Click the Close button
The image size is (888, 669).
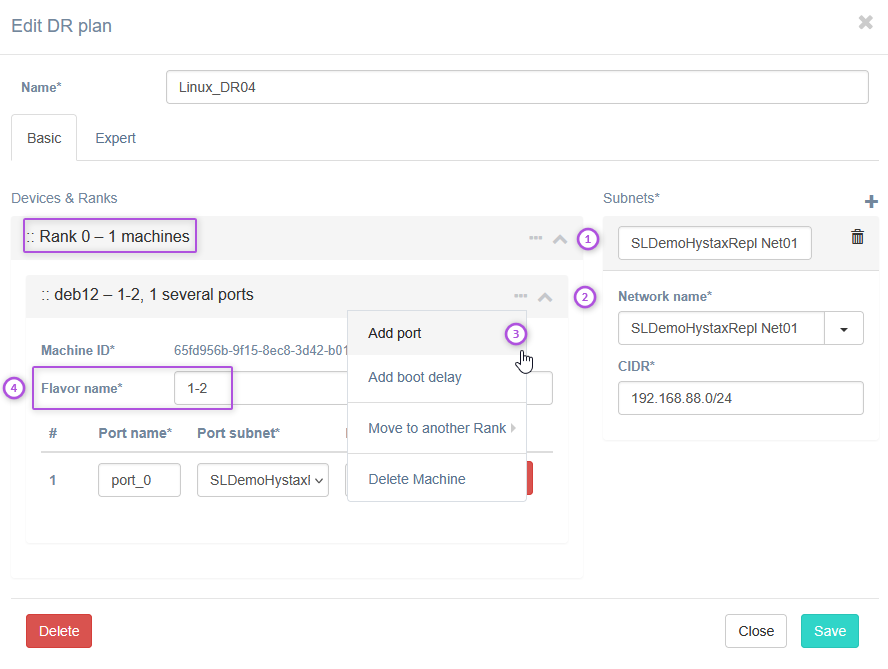click(x=756, y=631)
